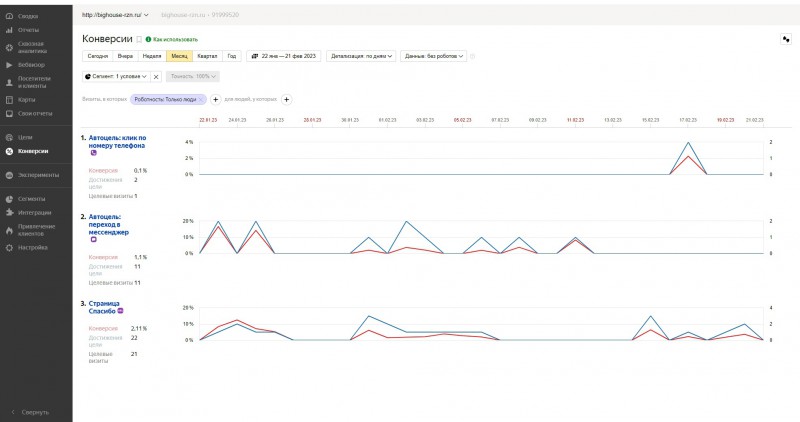
Task: Open calendar for 22 янв — 21 фев 2023
Action: pyautogui.click(x=284, y=56)
